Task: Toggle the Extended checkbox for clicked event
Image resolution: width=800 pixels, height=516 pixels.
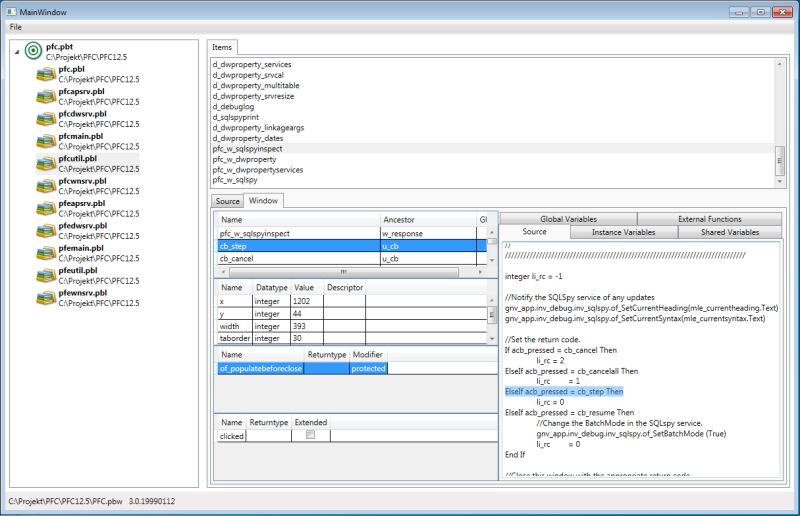Action: [310, 435]
